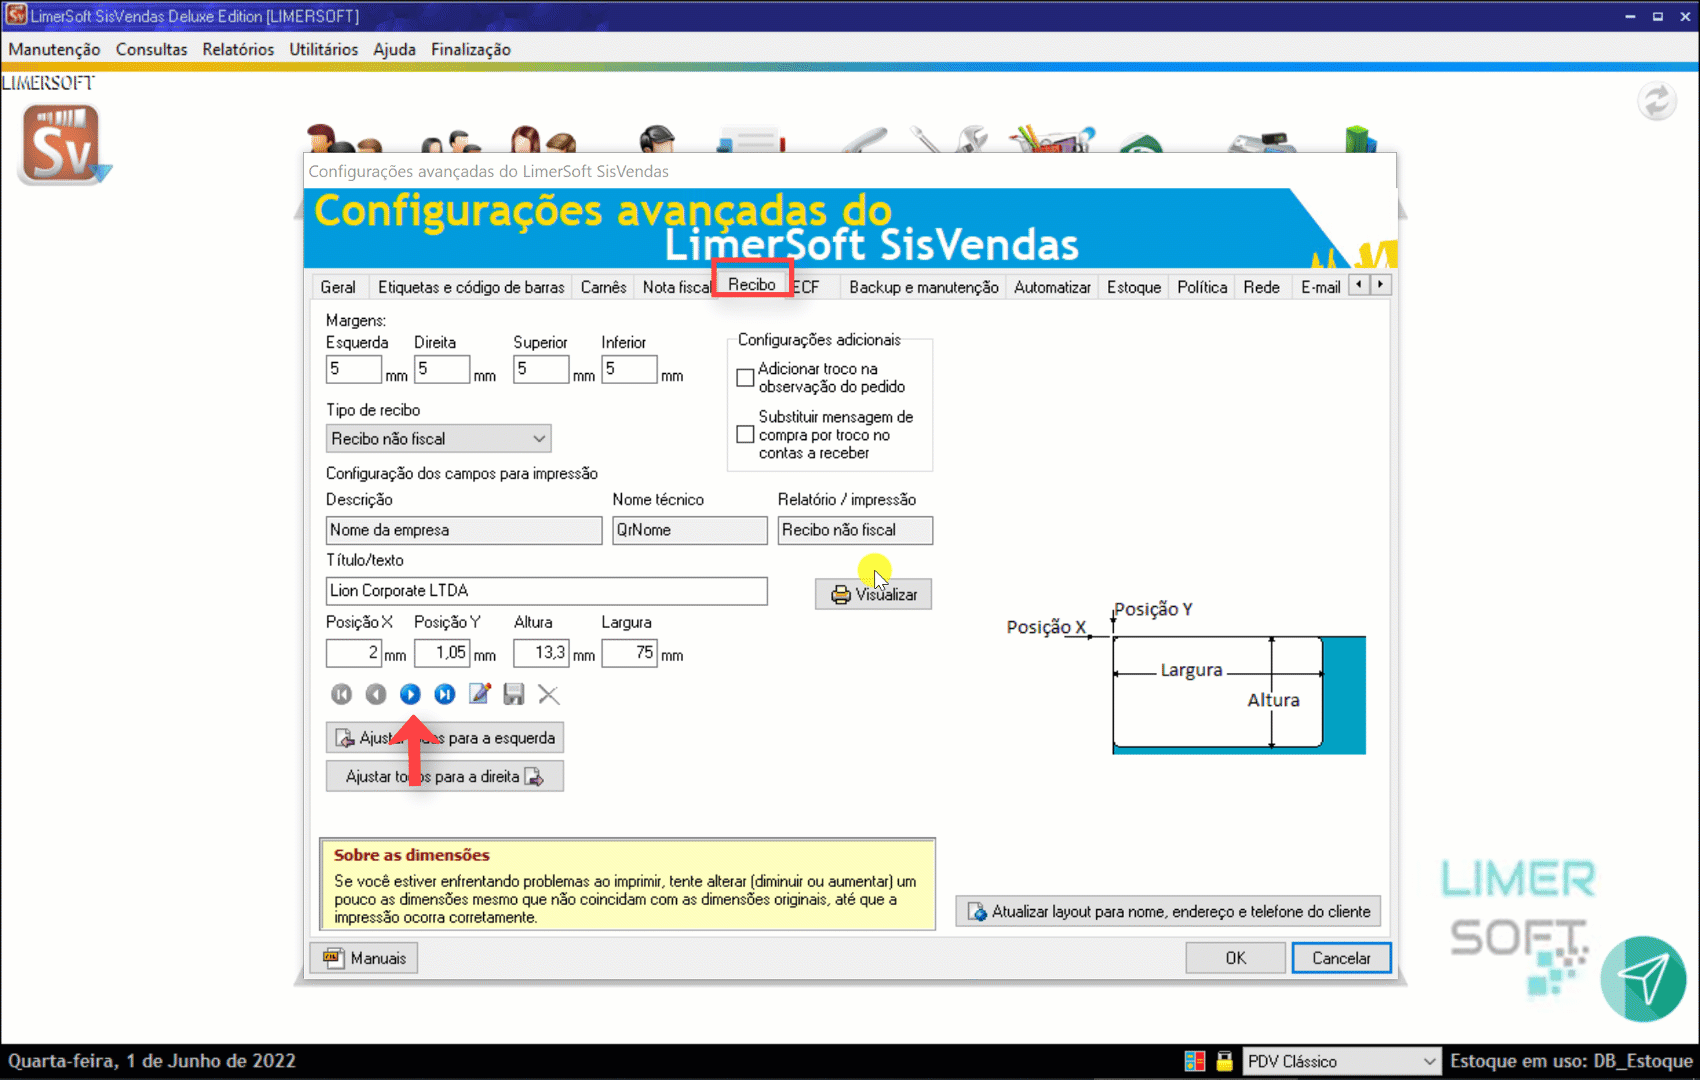Open the Ajuda menu
Viewport: 1700px width, 1080px height.
point(394,49)
